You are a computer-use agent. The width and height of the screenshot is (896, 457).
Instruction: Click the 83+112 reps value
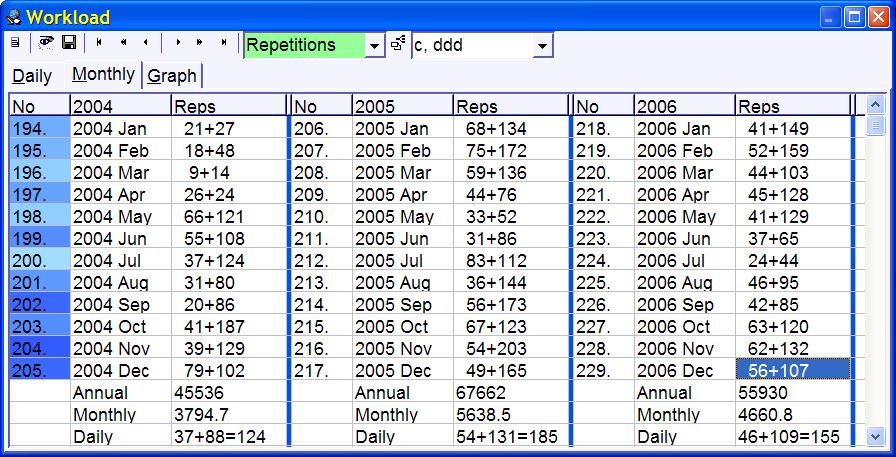click(511, 260)
